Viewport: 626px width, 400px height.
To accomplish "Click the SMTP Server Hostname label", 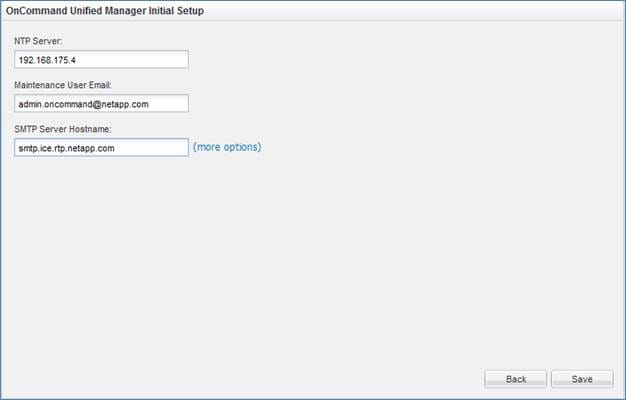I will pyautogui.click(x=63, y=129).
